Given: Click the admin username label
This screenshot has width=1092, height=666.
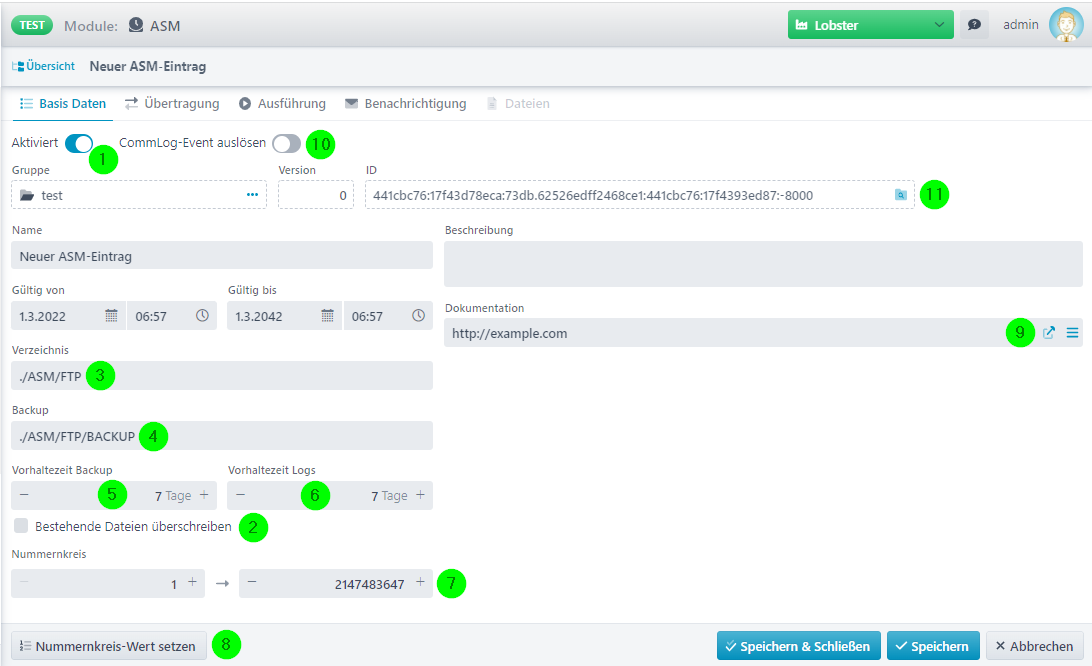Looking at the screenshot, I should 1020,24.
